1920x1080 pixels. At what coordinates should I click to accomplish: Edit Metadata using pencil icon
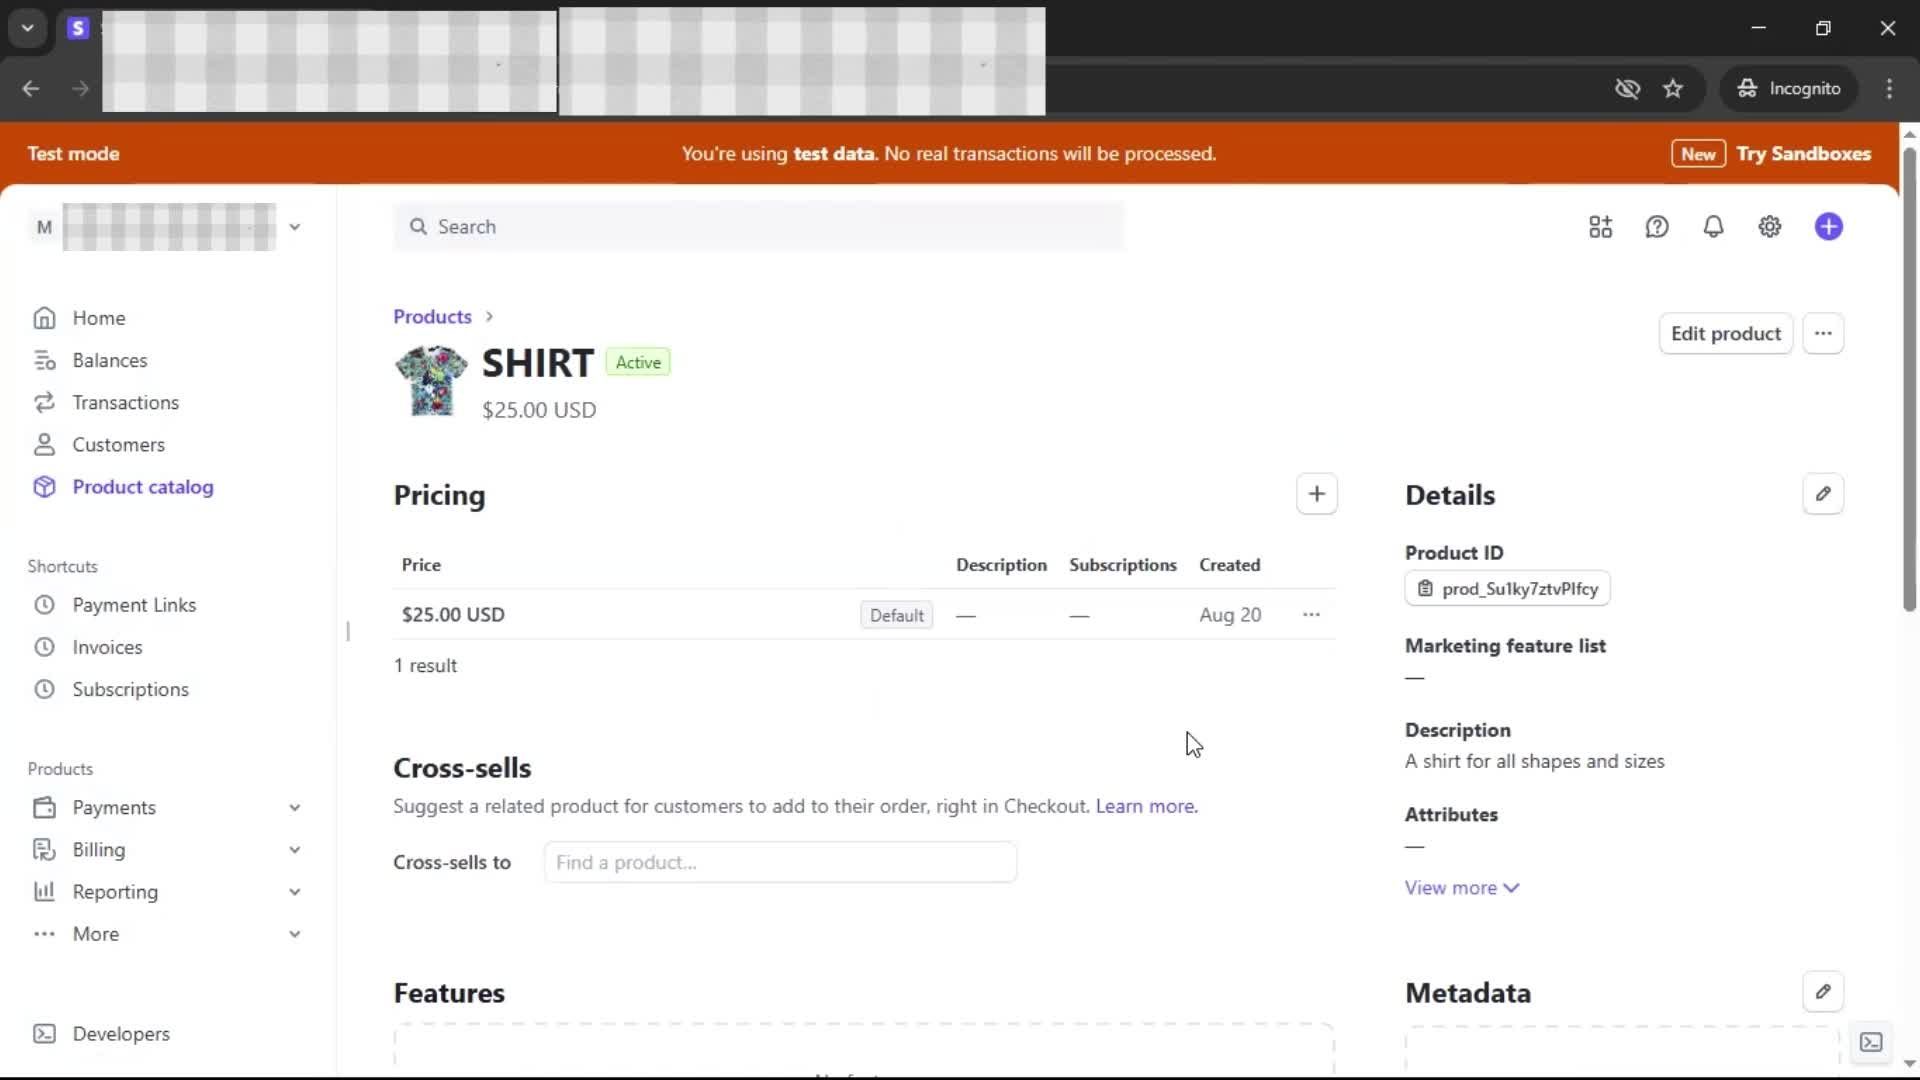pyautogui.click(x=1822, y=992)
